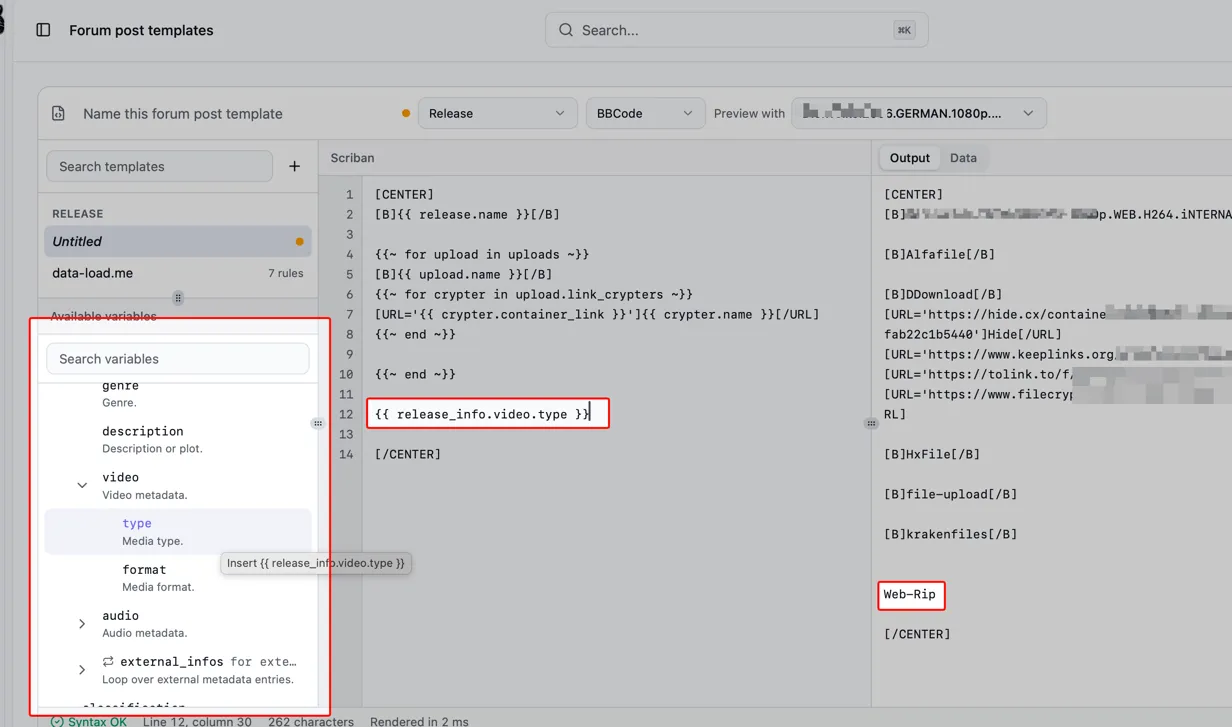Add a new template with plus icon
Image resolution: width=1232 pixels, height=727 pixels.
point(295,166)
